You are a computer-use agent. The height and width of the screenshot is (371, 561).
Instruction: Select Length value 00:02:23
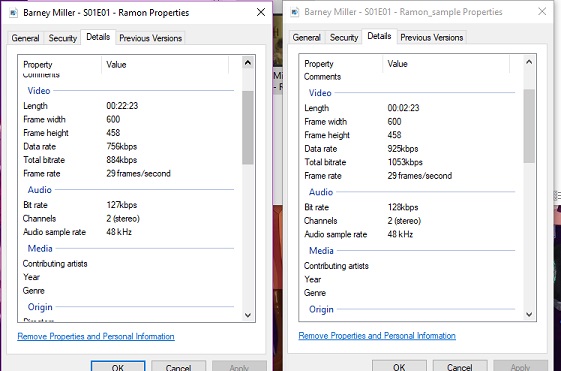[x=403, y=108]
